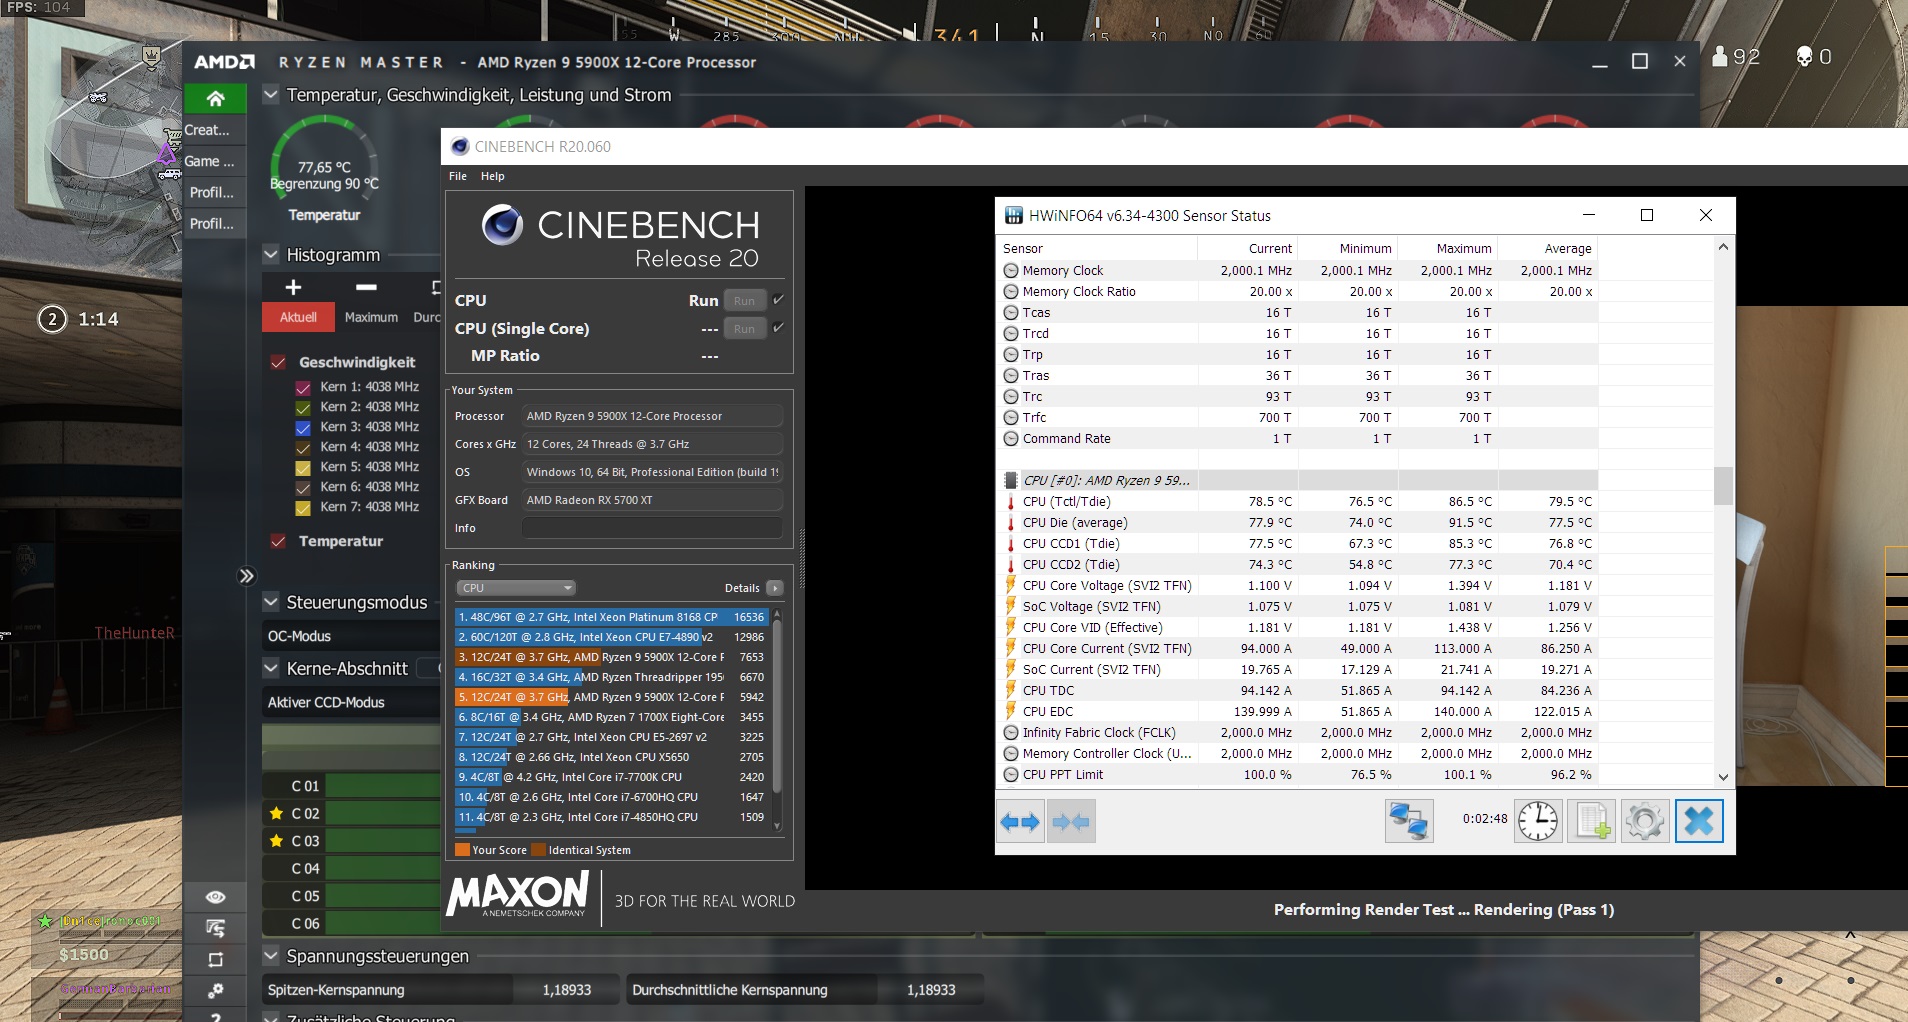1908x1022 pixels.
Task: Click the CPU (Tctl/Tdie) thermometer sensor icon
Action: pos(1011,502)
